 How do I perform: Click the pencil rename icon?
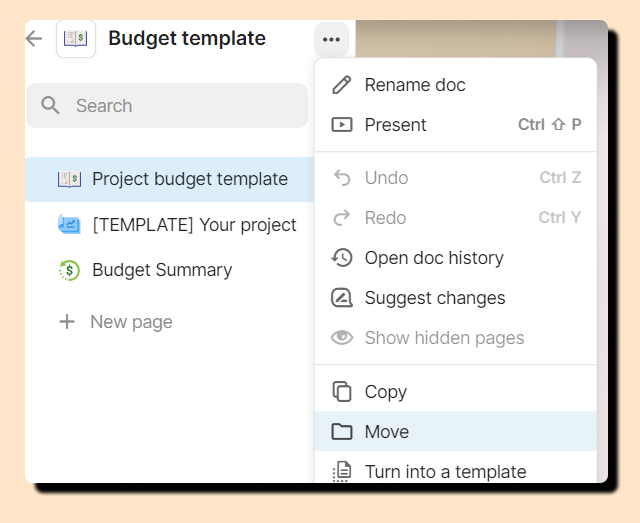[x=342, y=85]
